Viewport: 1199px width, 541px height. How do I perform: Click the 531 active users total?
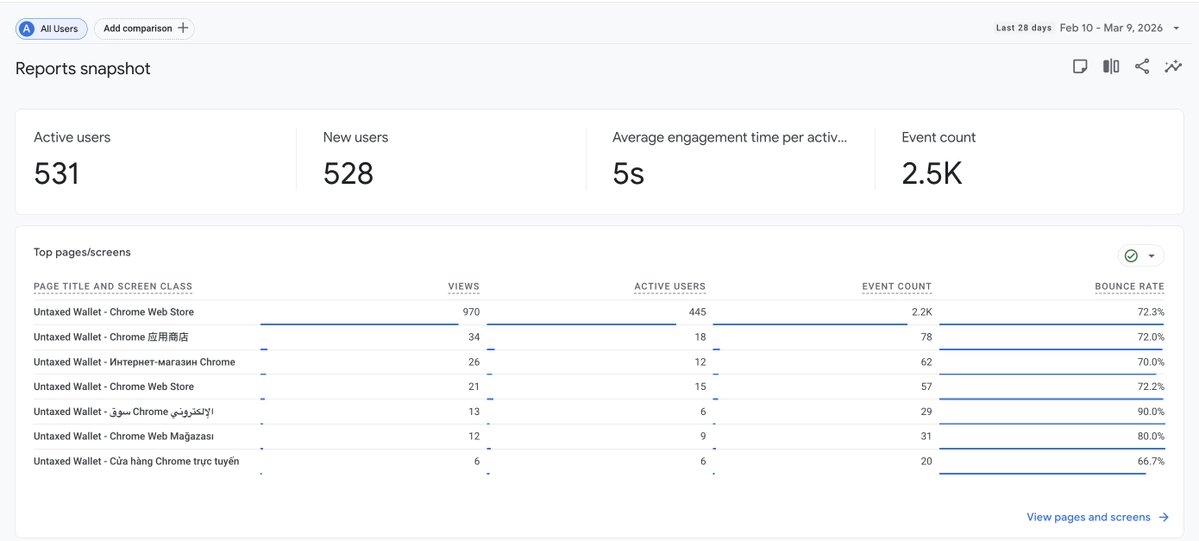click(x=57, y=174)
